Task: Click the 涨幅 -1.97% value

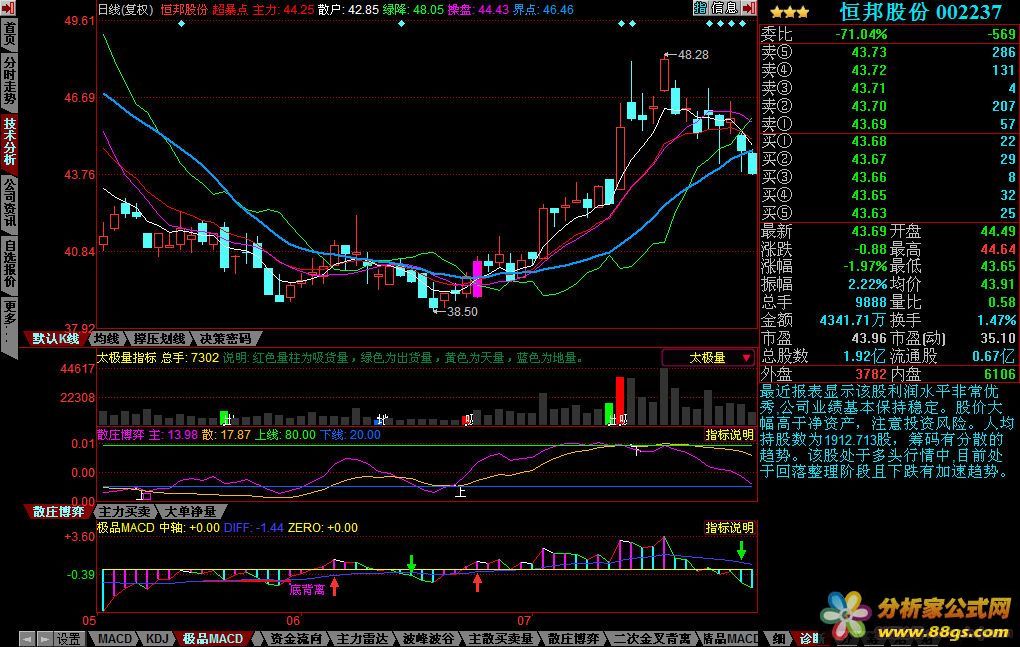Action: [x=865, y=267]
